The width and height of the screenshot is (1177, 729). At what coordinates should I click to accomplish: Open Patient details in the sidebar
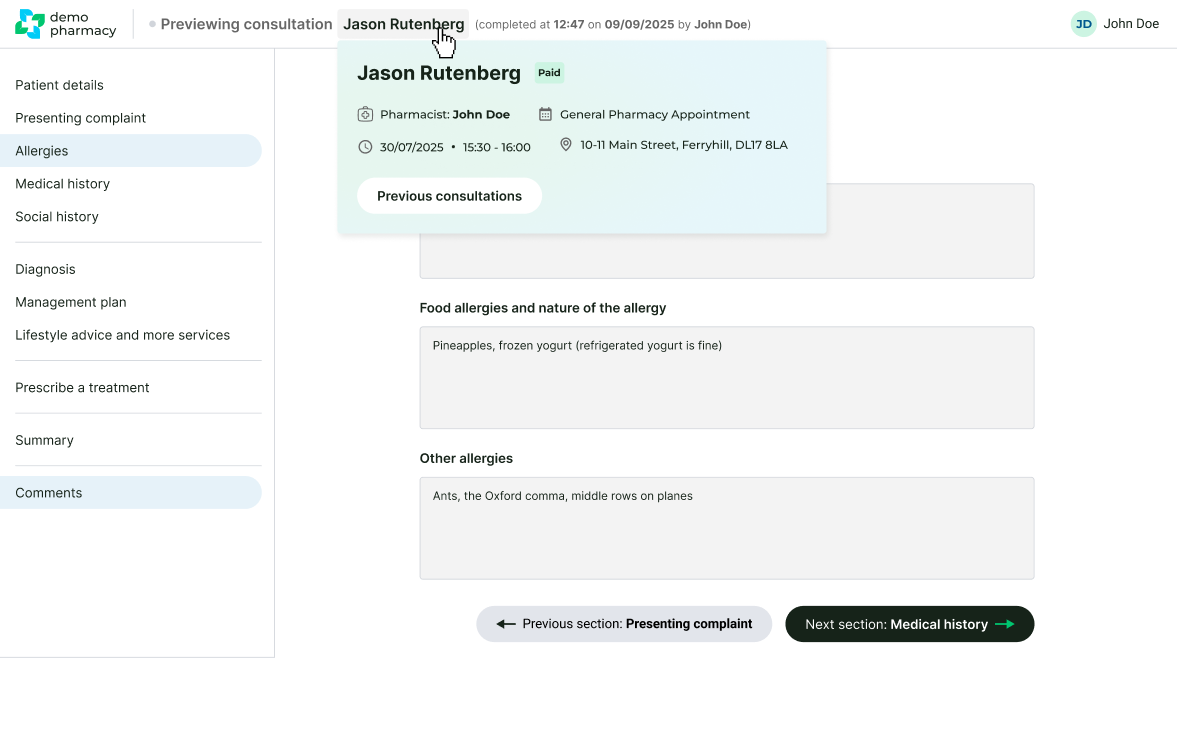[59, 85]
